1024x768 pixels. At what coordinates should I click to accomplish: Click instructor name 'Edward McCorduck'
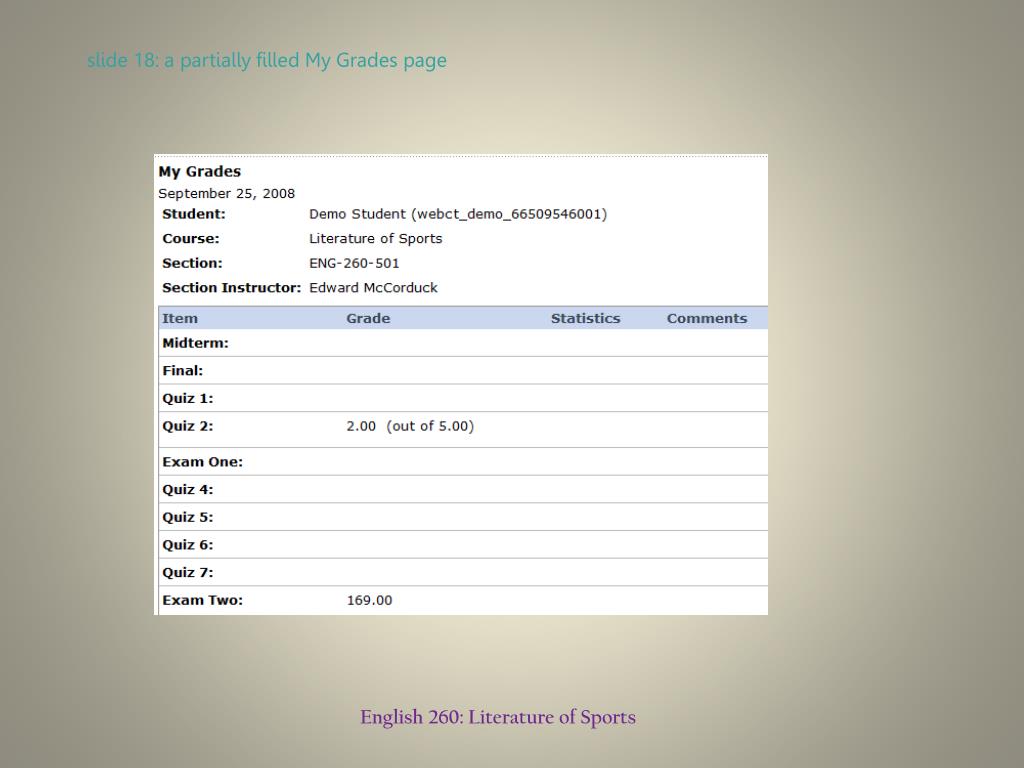[374, 288]
